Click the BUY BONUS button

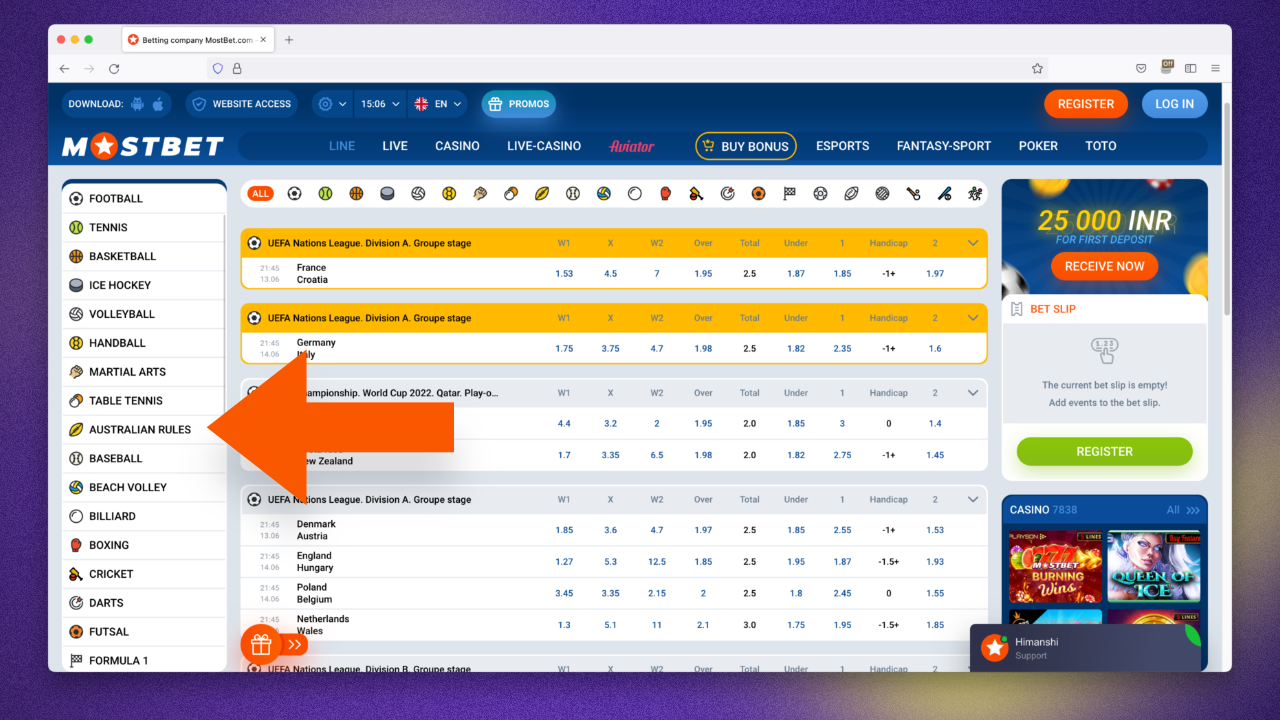point(746,146)
